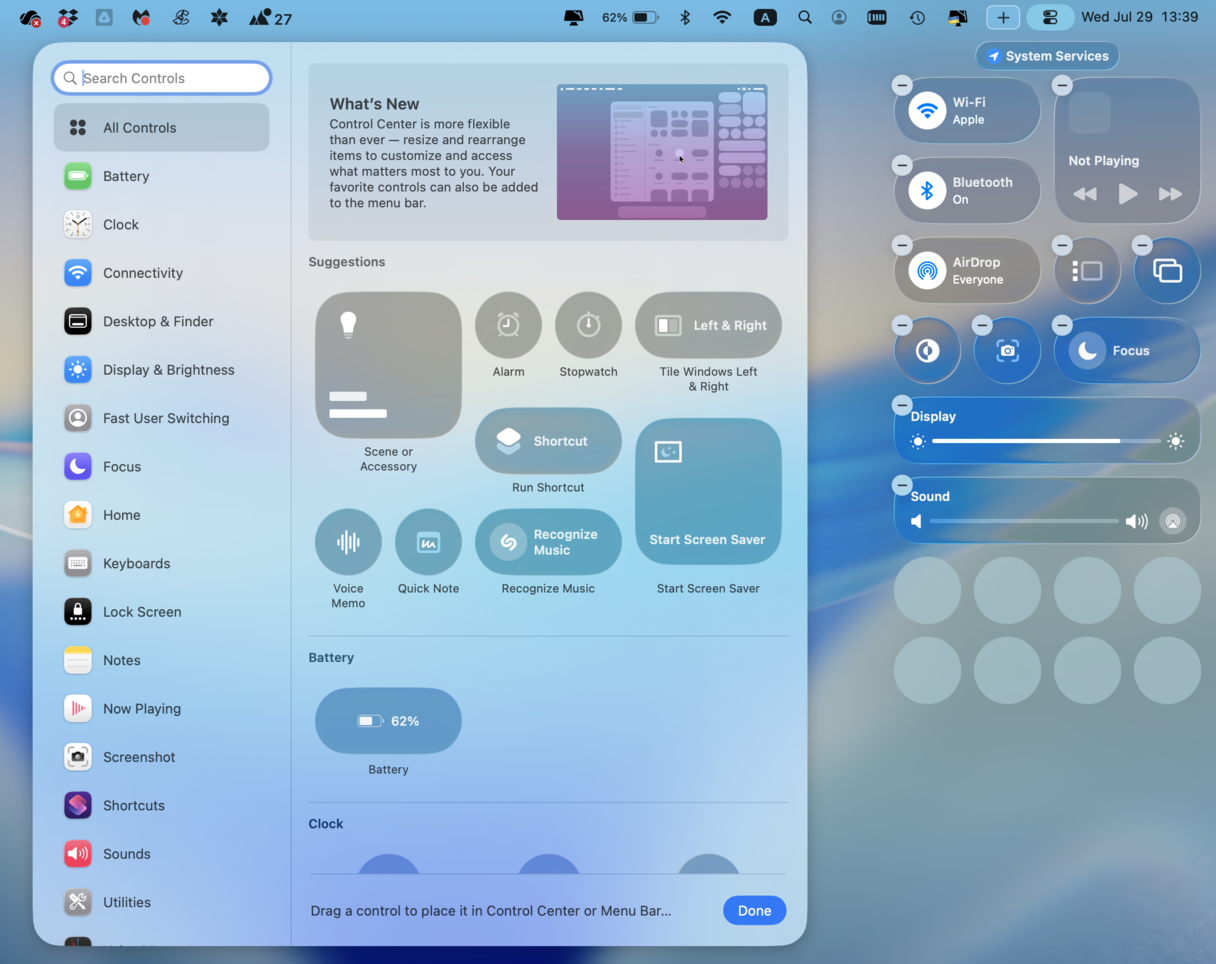This screenshot has height=964, width=1216.
Task: Remove the Sound slider with minus
Action: (x=902, y=486)
